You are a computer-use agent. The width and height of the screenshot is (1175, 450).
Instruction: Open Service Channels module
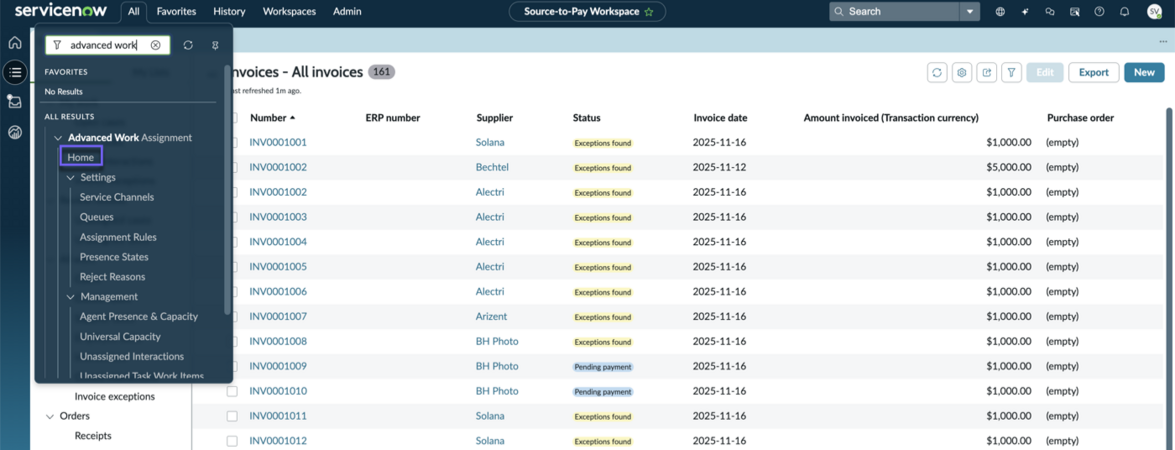coord(117,197)
